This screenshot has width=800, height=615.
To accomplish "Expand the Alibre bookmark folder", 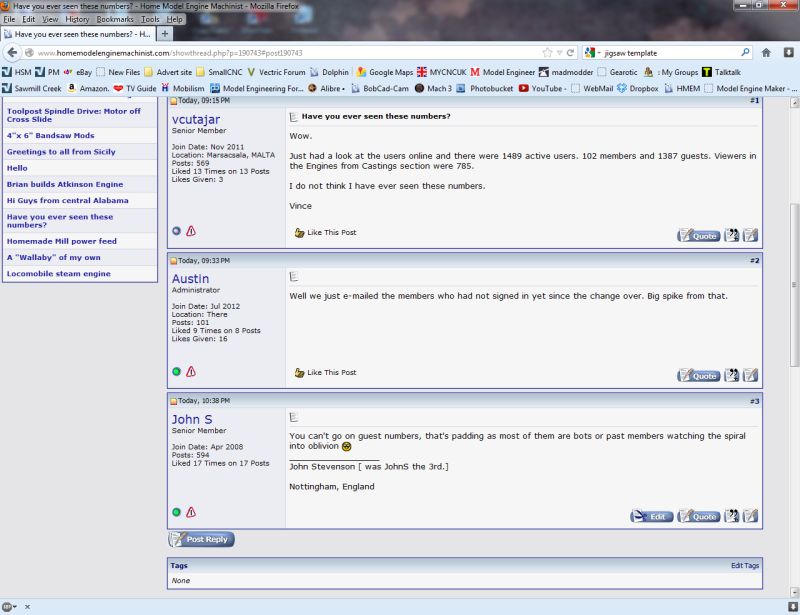I will 327,88.
